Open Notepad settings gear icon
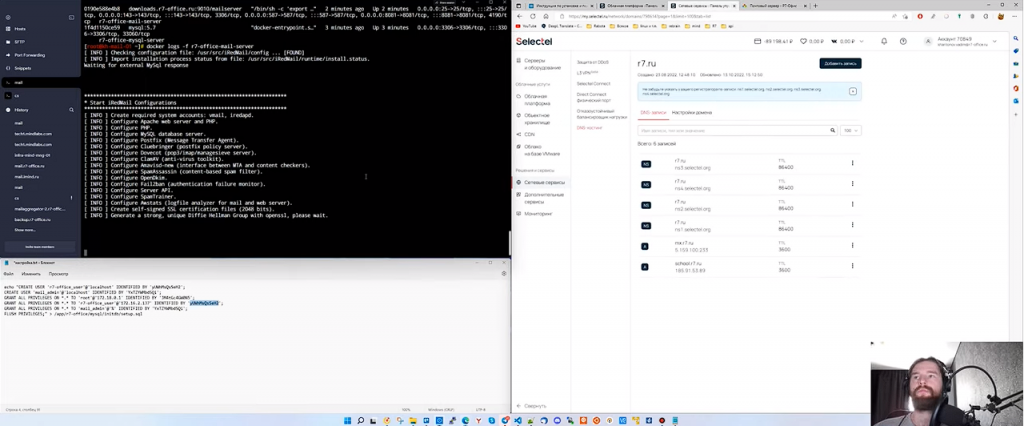 (x=504, y=273)
